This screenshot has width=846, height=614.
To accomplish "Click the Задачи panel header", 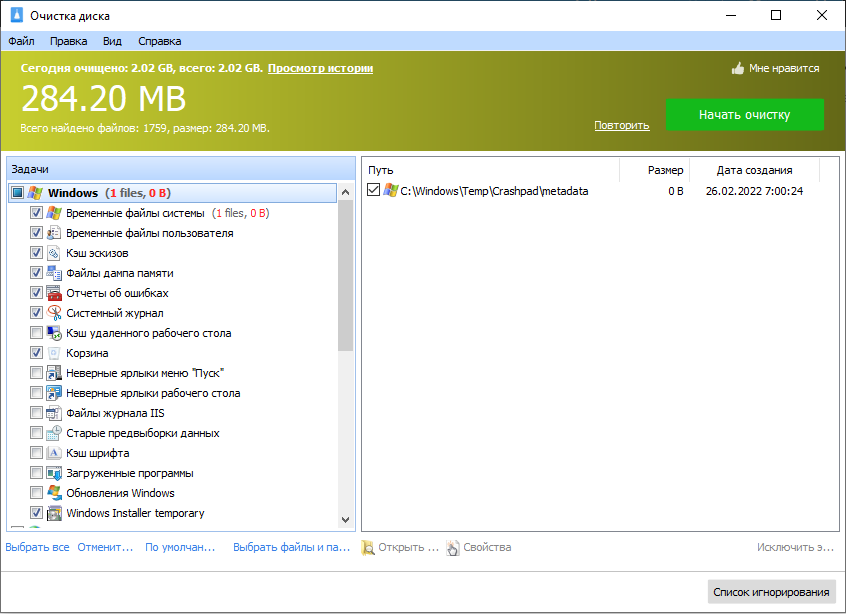I will coord(181,169).
